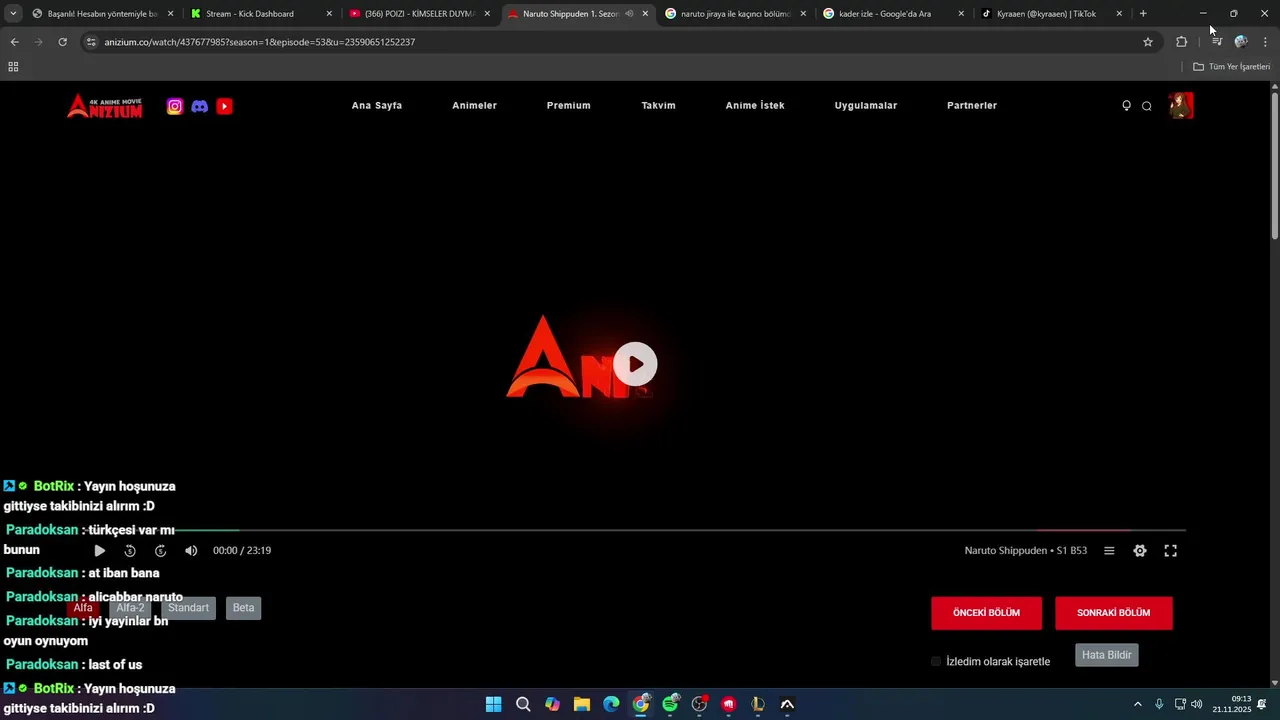Image resolution: width=1280 pixels, height=720 pixels.
Task: Open the site search magnifier icon
Action: pos(1147,106)
